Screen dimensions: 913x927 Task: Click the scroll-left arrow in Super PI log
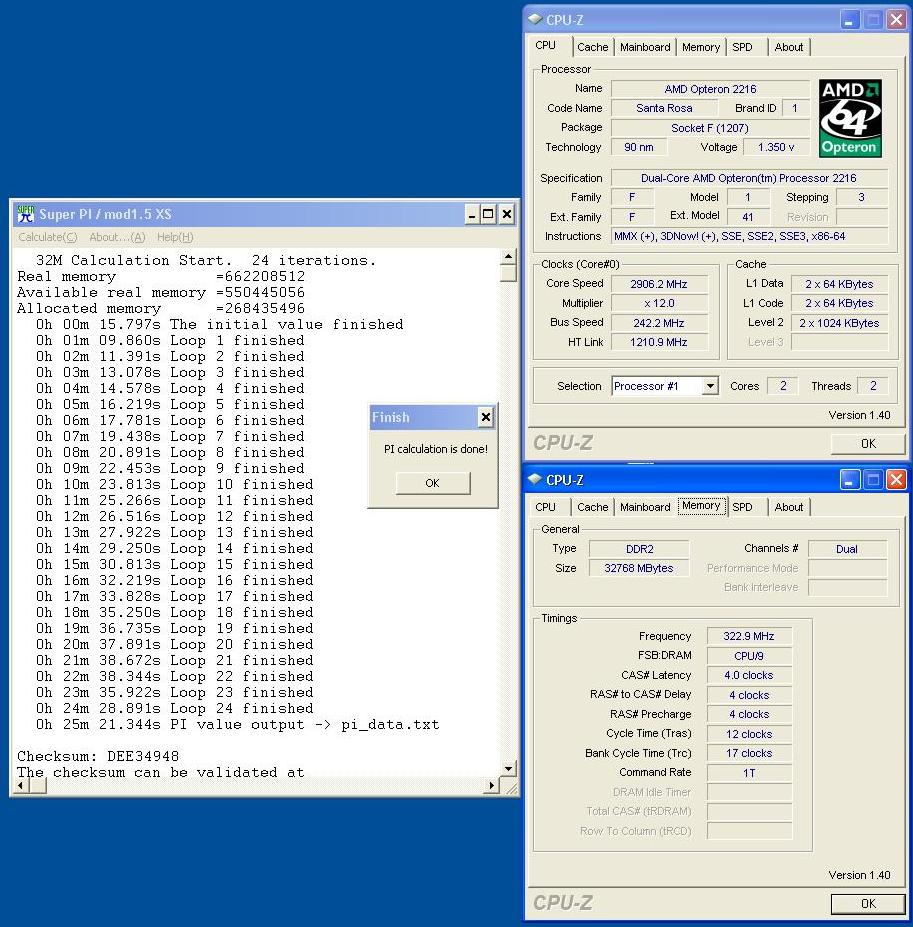21,786
